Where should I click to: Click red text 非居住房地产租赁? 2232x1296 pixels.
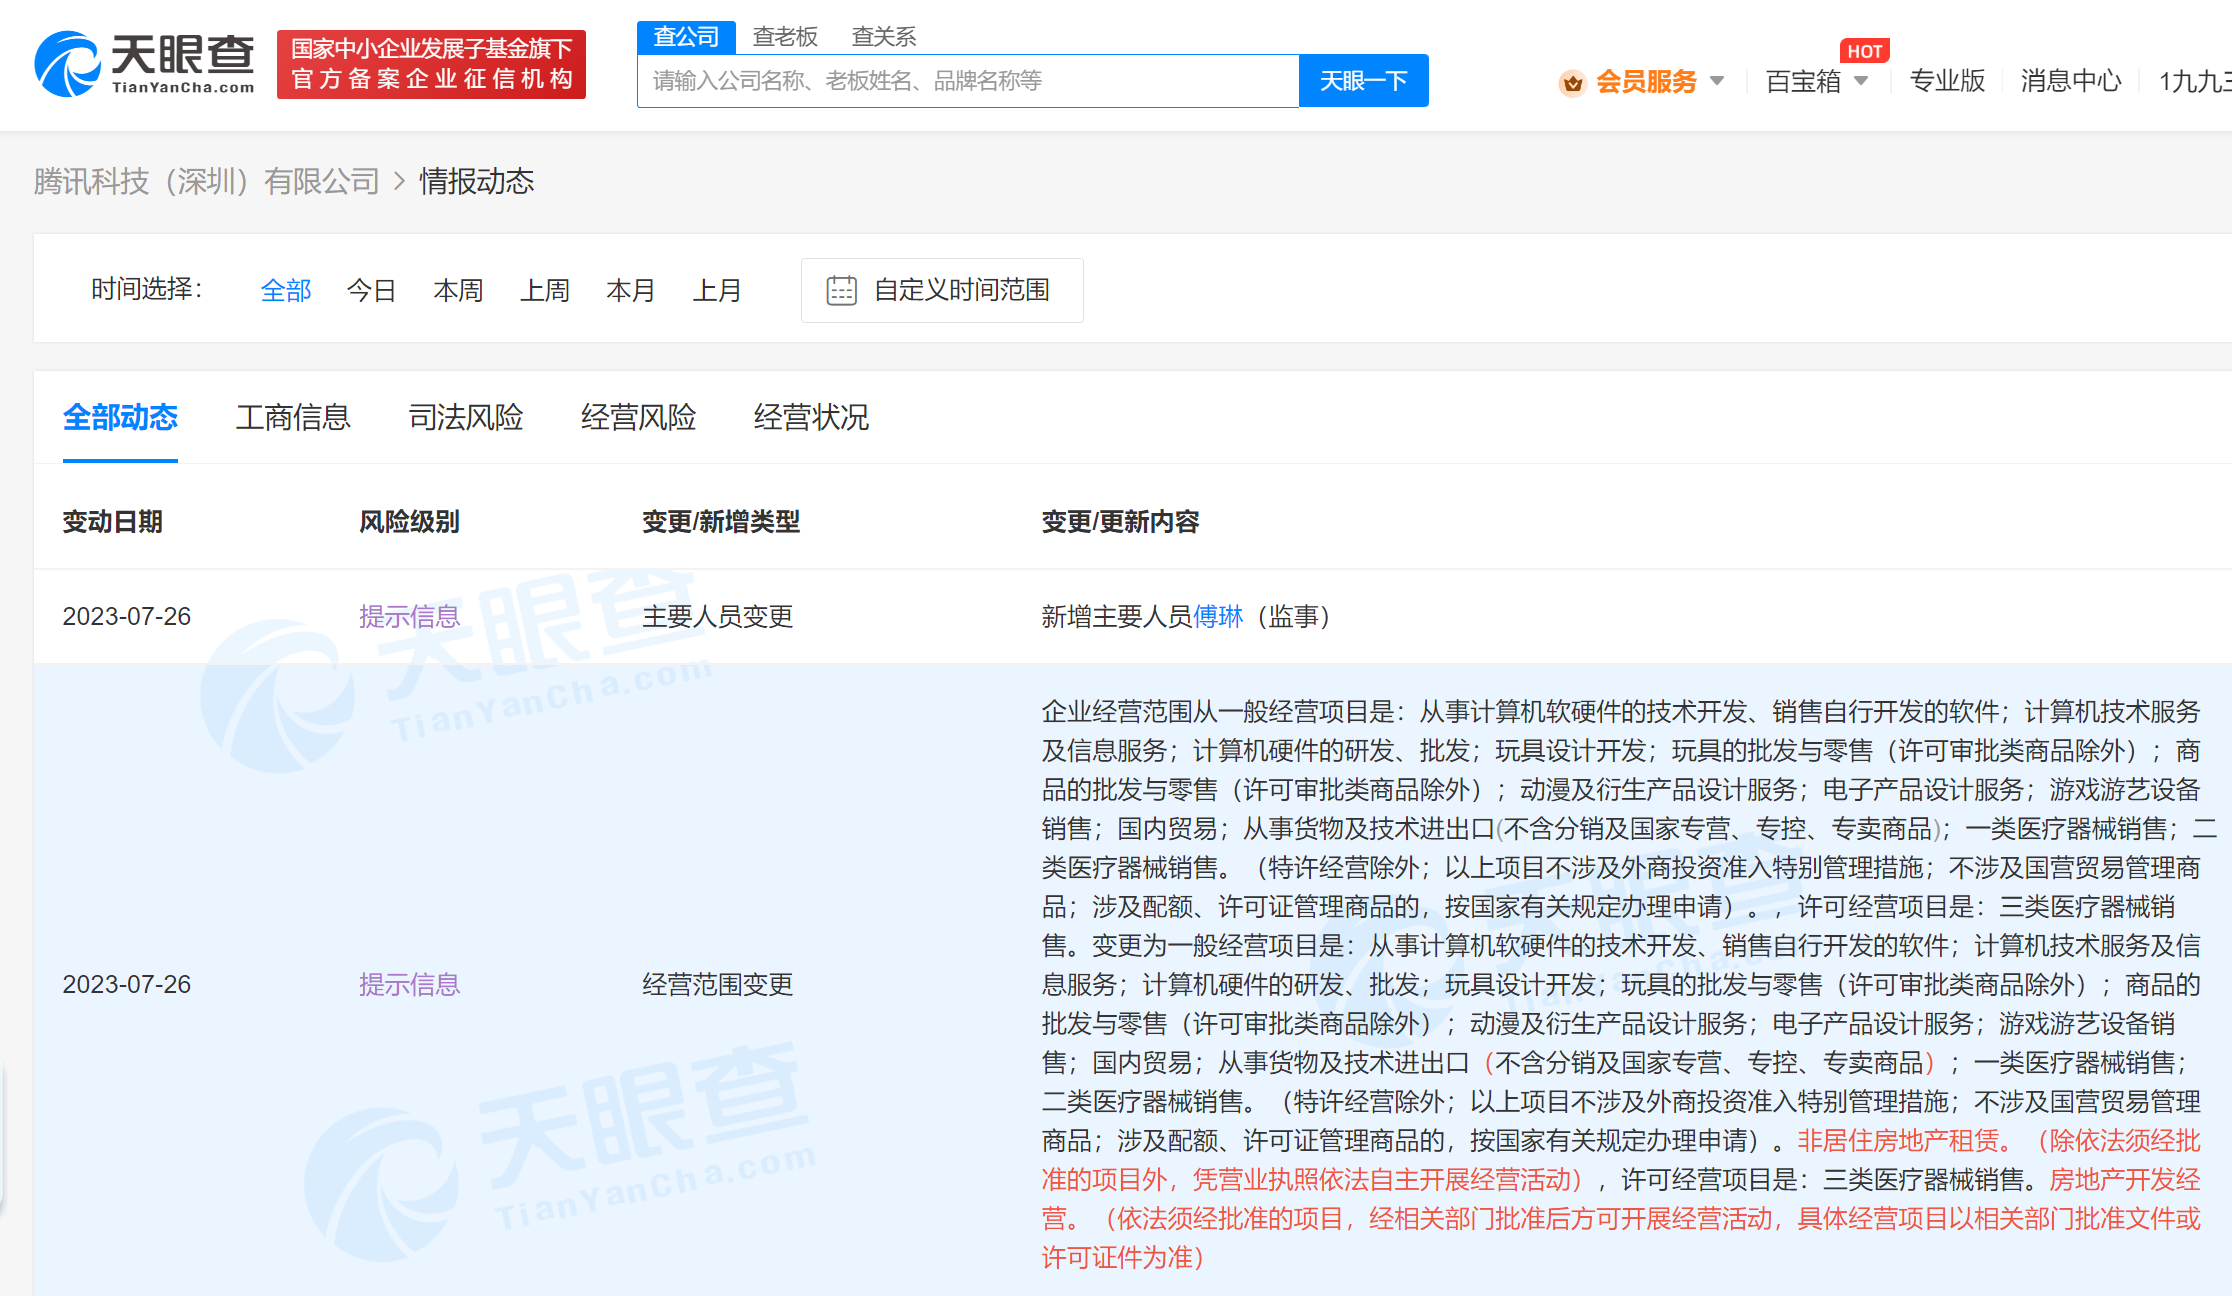pos(1898,1140)
